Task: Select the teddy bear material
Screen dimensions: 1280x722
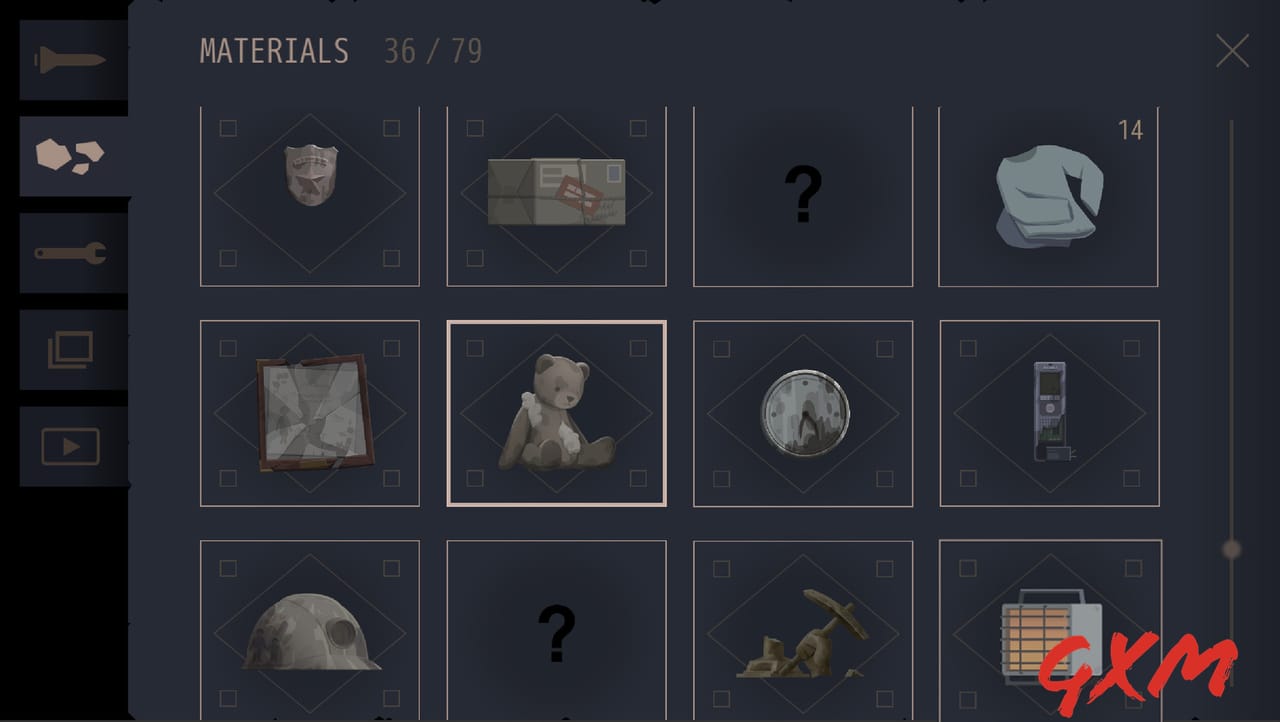Action: pos(556,413)
